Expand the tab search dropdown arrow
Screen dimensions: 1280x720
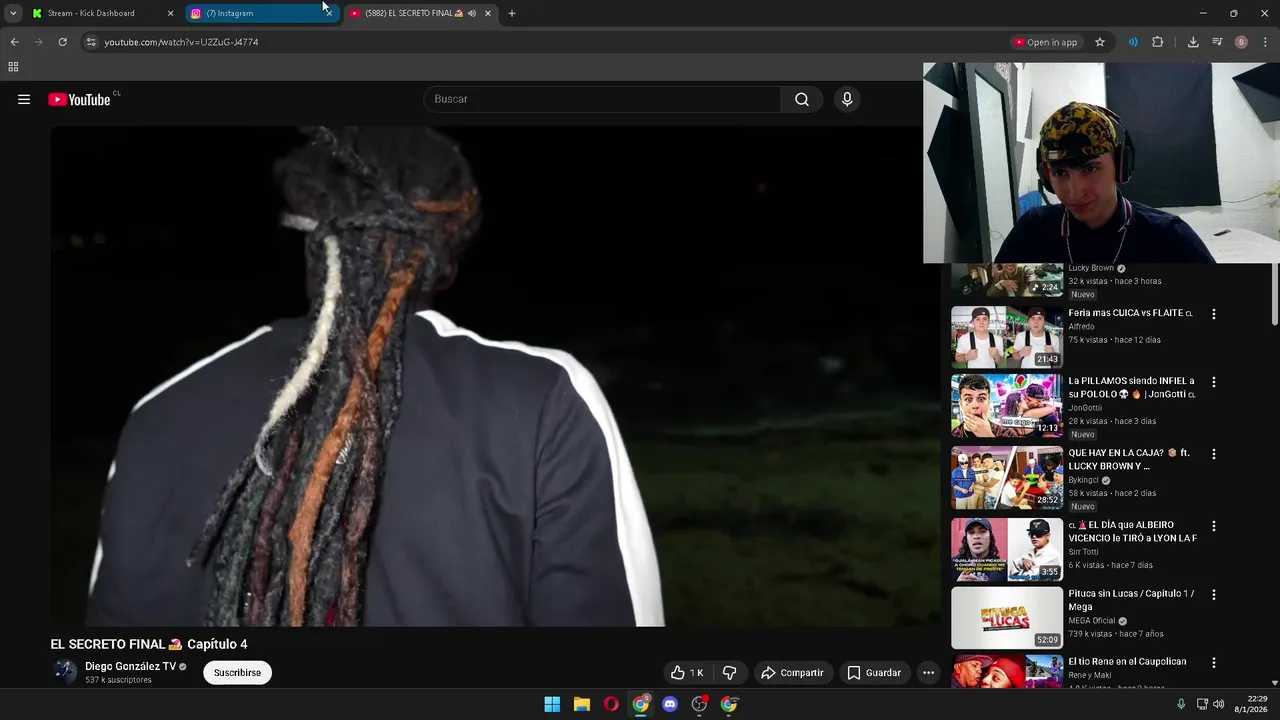(x=13, y=13)
